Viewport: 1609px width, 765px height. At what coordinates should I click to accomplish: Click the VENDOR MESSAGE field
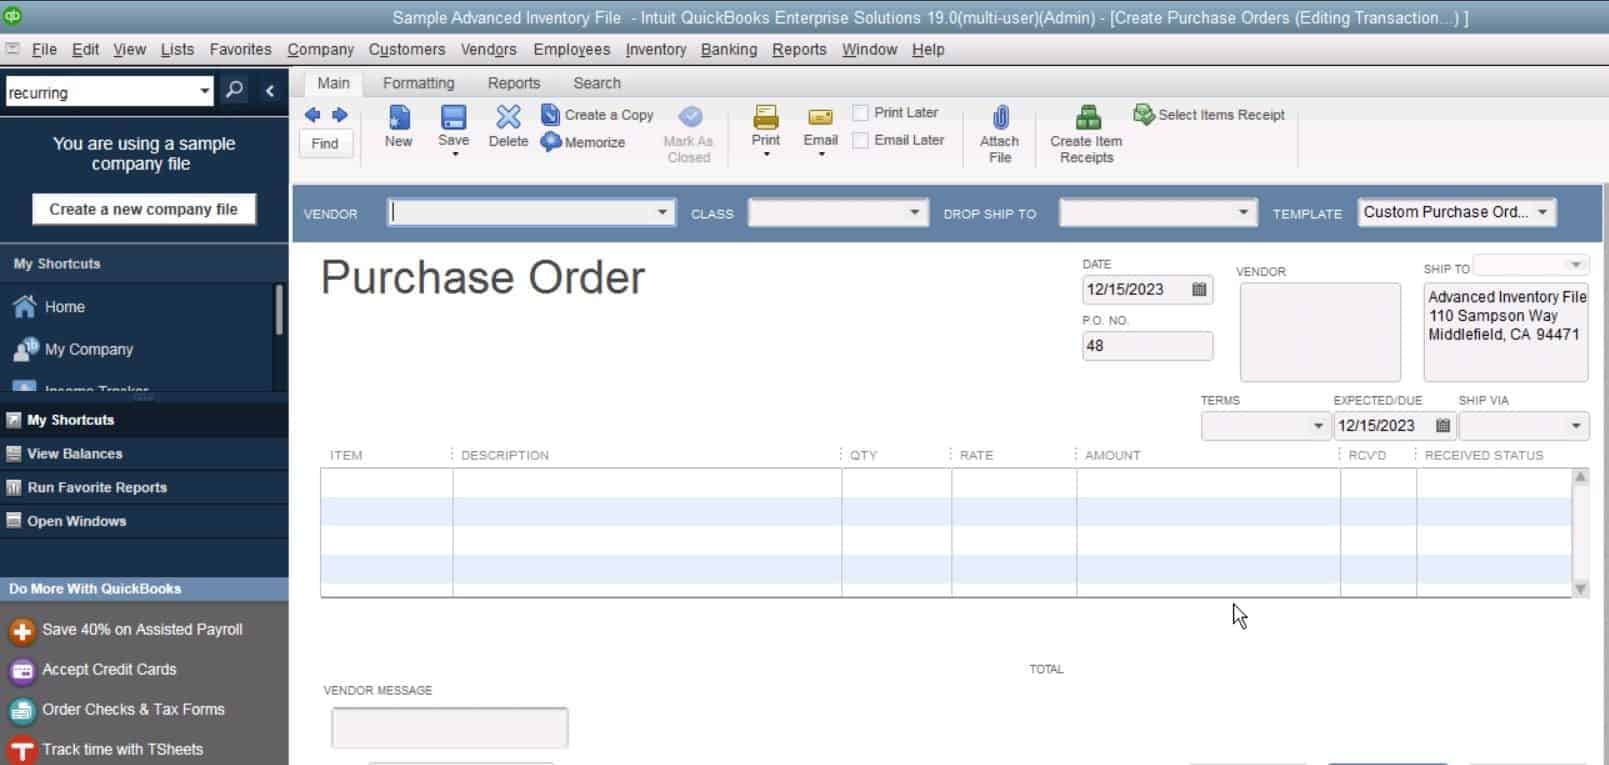(450, 728)
